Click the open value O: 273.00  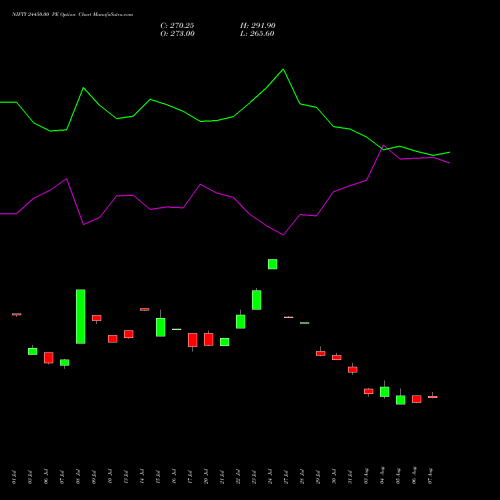[x=177, y=34]
